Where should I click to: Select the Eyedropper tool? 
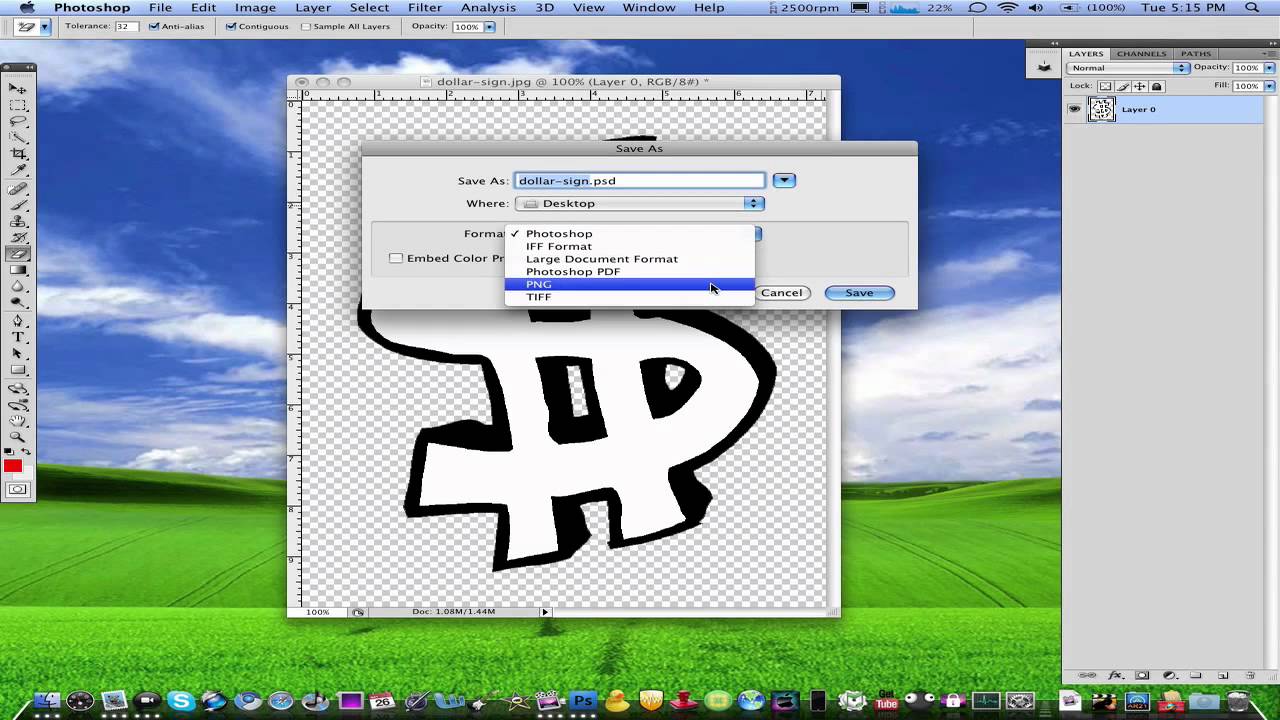pos(18,171)
